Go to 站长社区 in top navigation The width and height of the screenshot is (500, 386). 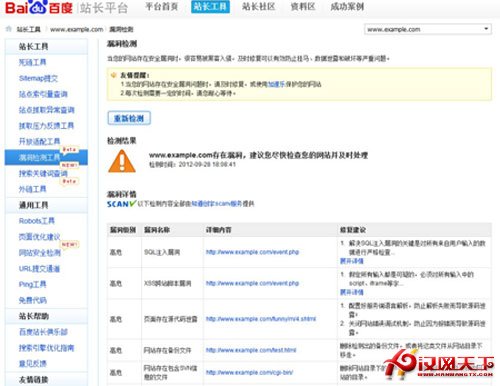[x=258, y=7]
